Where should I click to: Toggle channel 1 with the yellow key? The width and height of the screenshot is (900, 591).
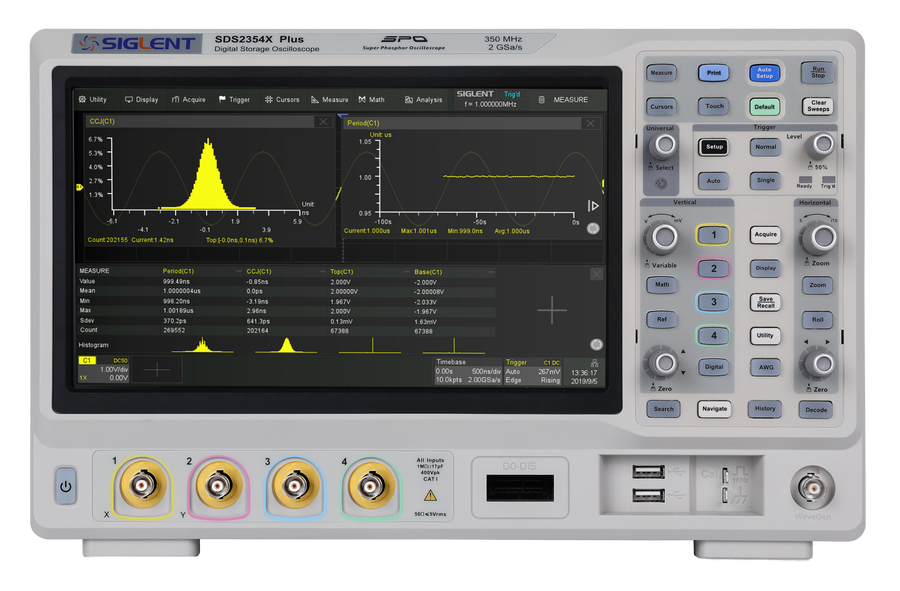(713, 235)
